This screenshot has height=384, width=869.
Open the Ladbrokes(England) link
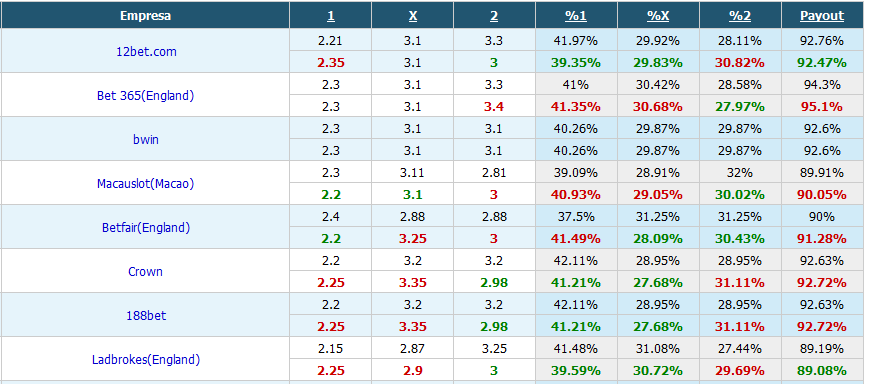146,360
